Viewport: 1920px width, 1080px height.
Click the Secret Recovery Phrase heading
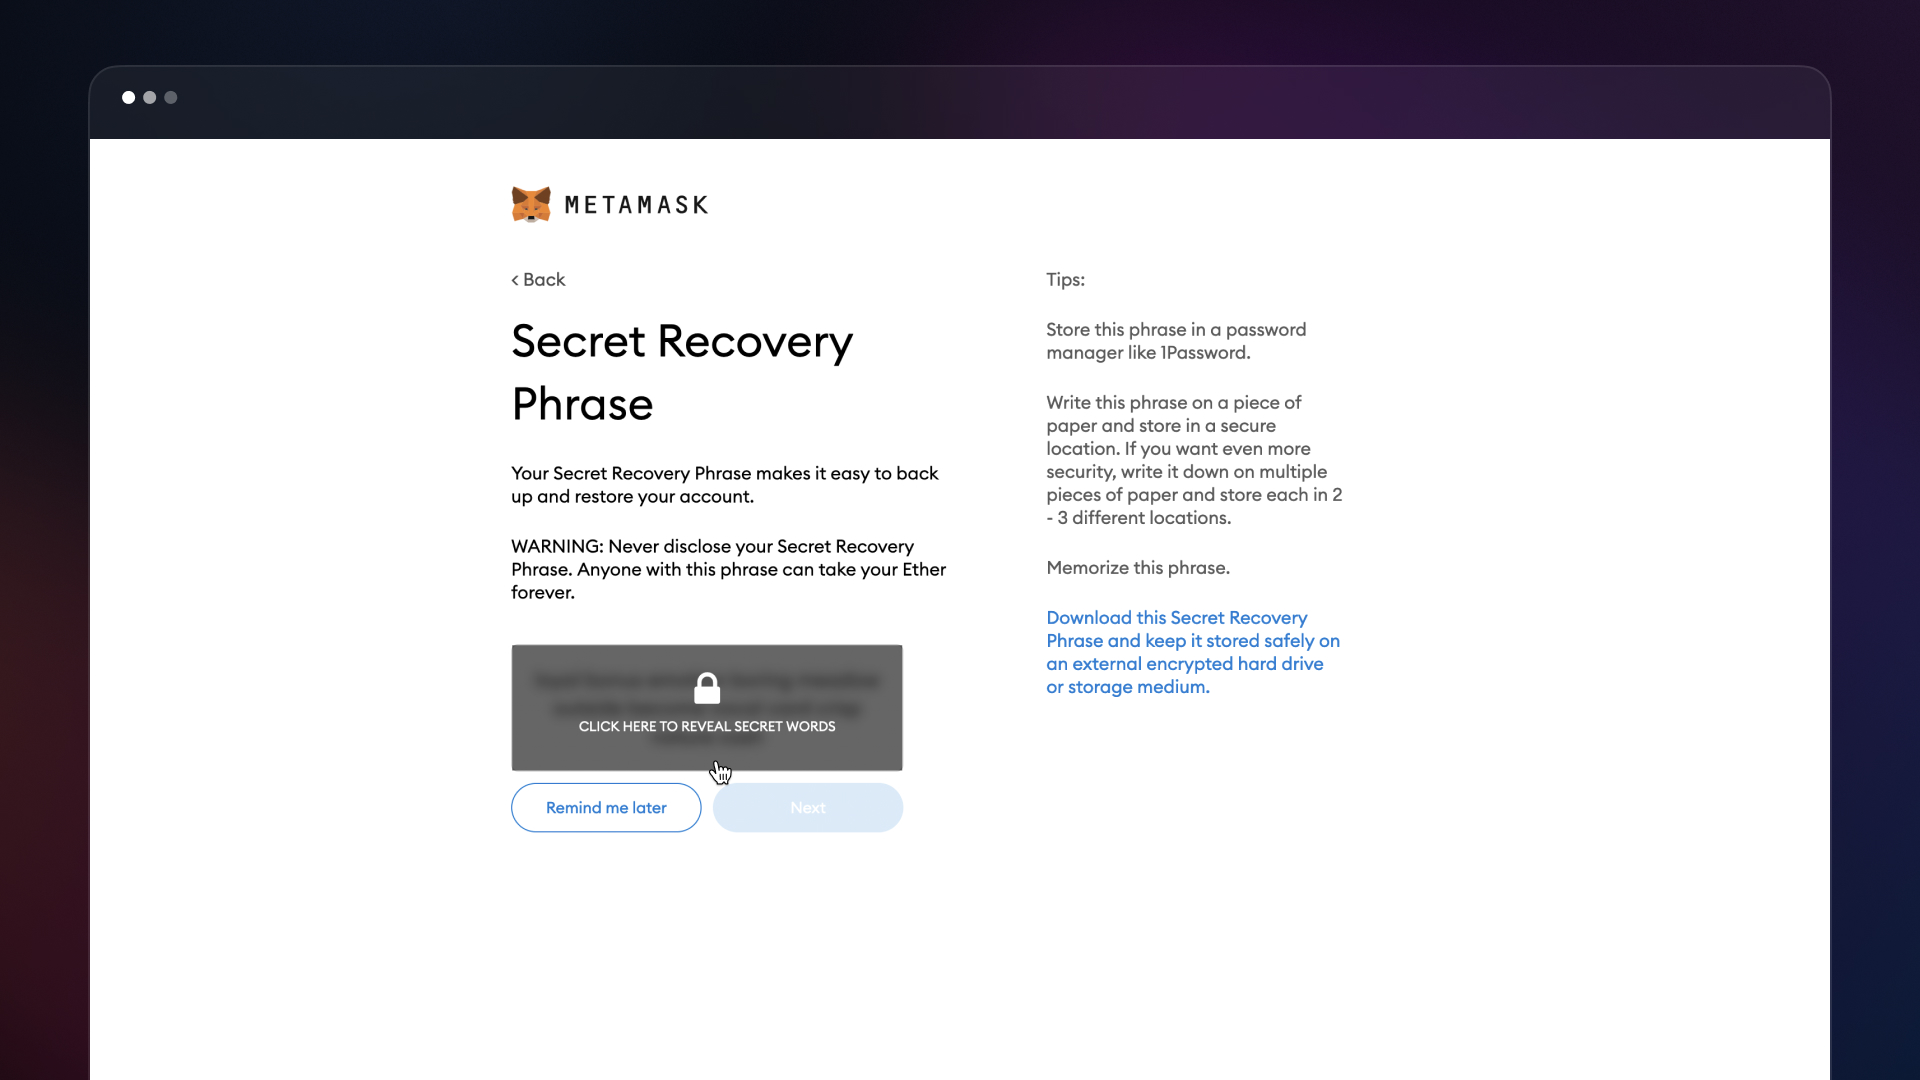tap(682, 372)
